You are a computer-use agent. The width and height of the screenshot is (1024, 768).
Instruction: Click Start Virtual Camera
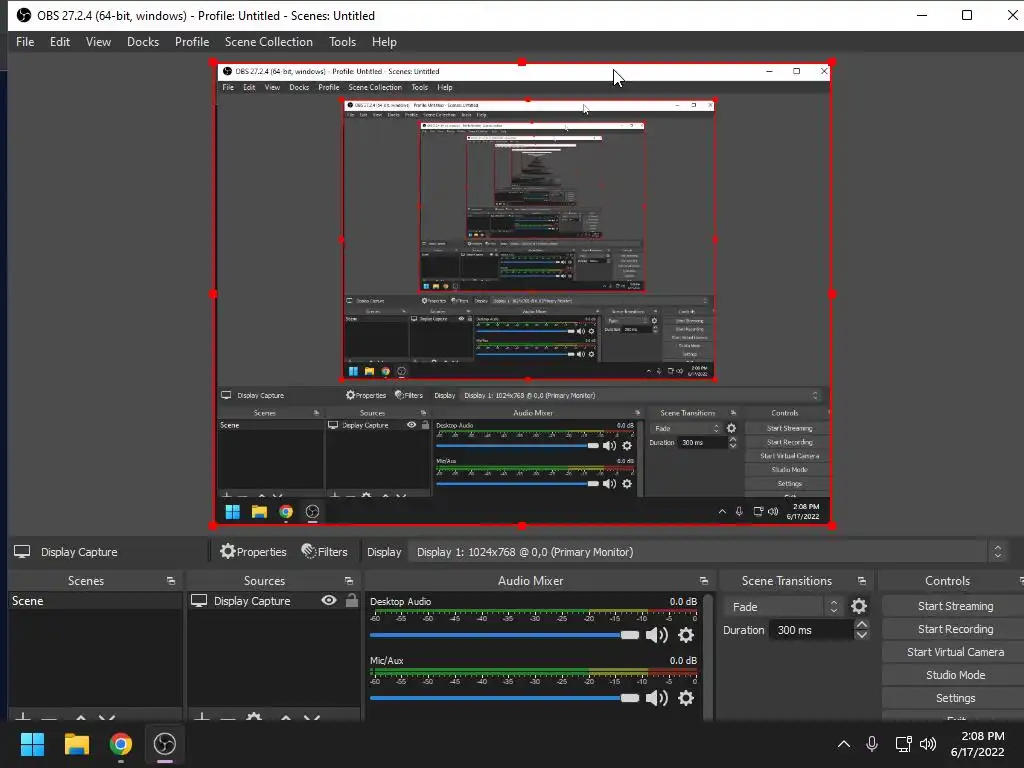click(955, 652)
